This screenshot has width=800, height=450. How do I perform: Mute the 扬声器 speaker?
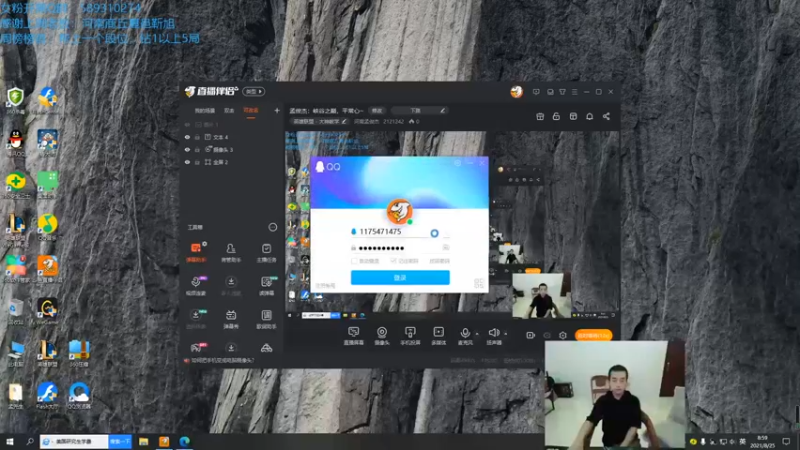click(493, 336)
